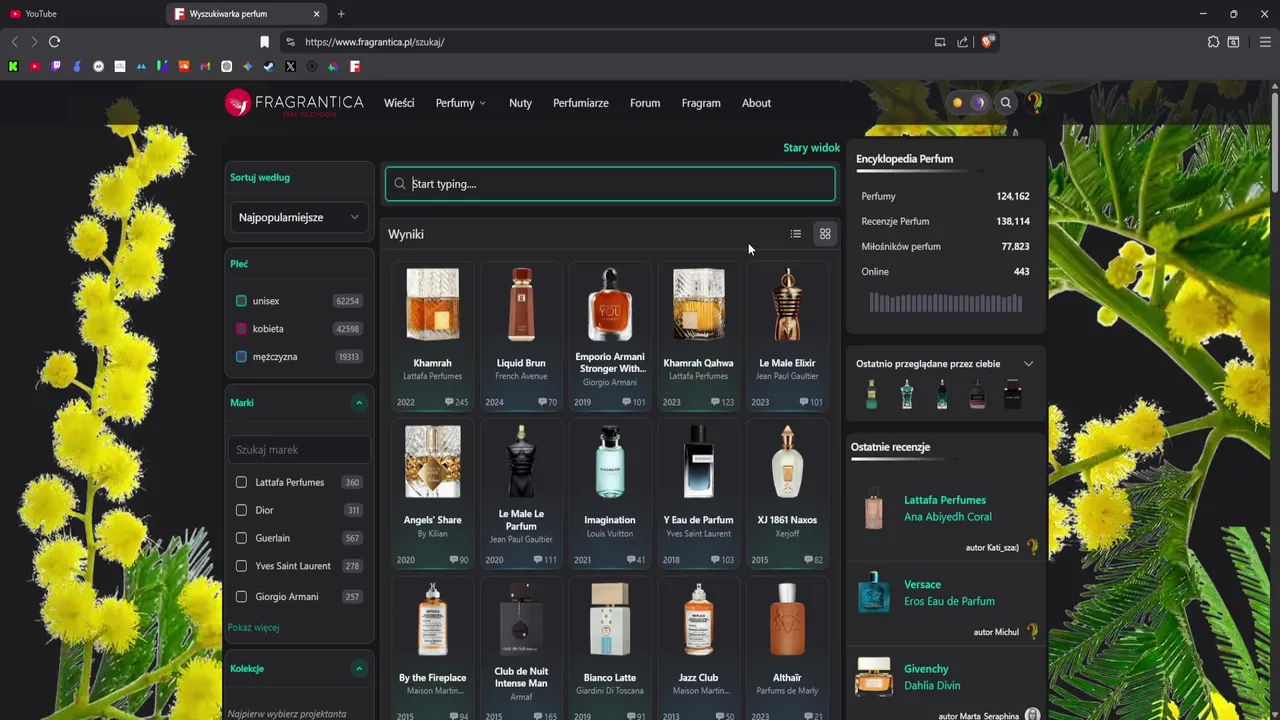Image resolution: width=1280 pixels, height=720 pixels.
Task: Open the Nuty menu item
Action: (x=520, y=103)
